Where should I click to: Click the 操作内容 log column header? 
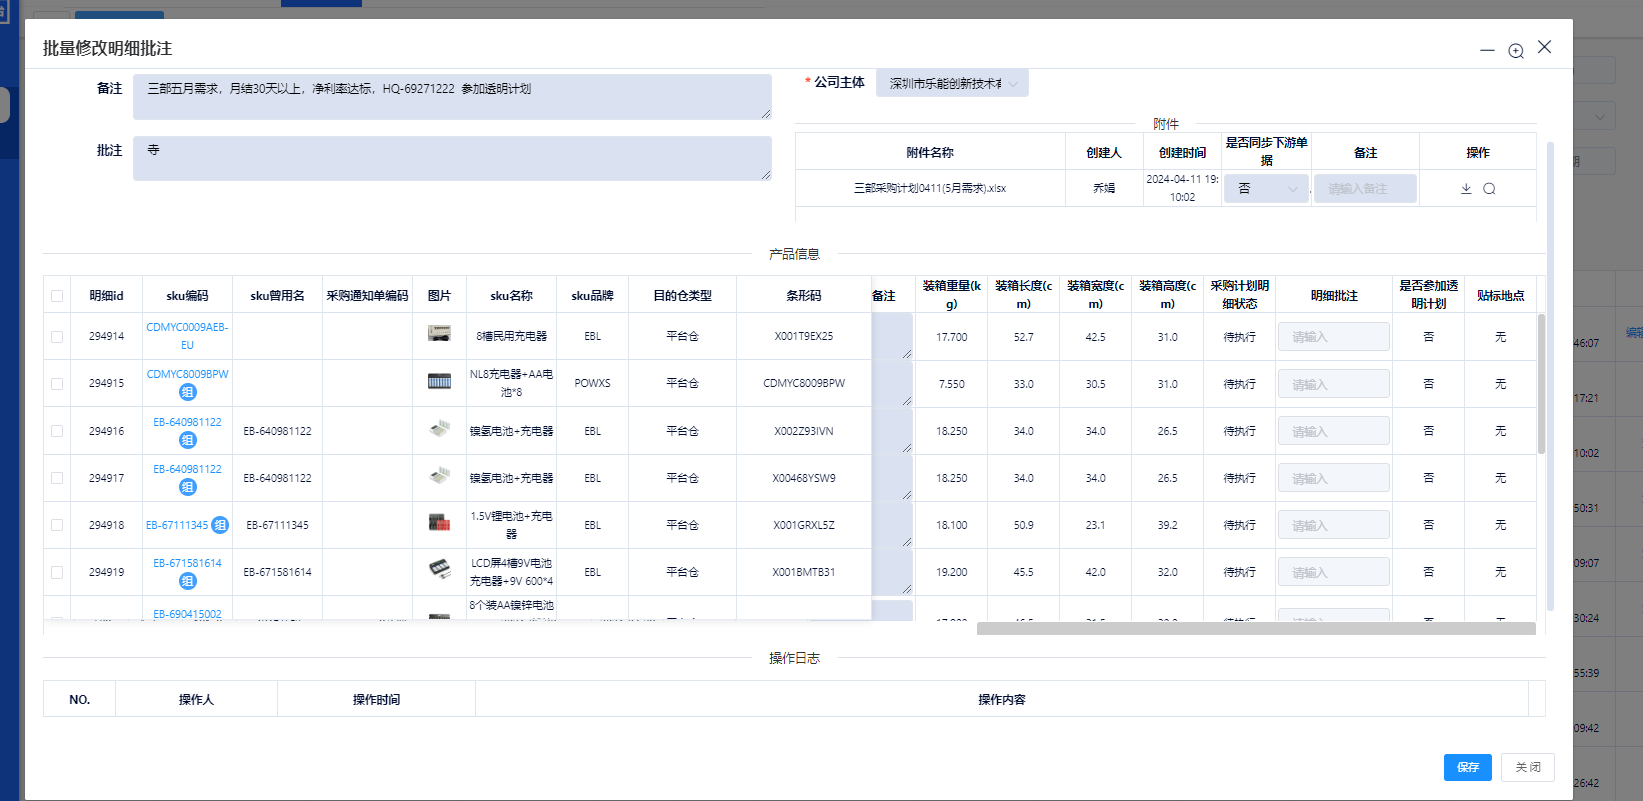(x=1002, y=699)
